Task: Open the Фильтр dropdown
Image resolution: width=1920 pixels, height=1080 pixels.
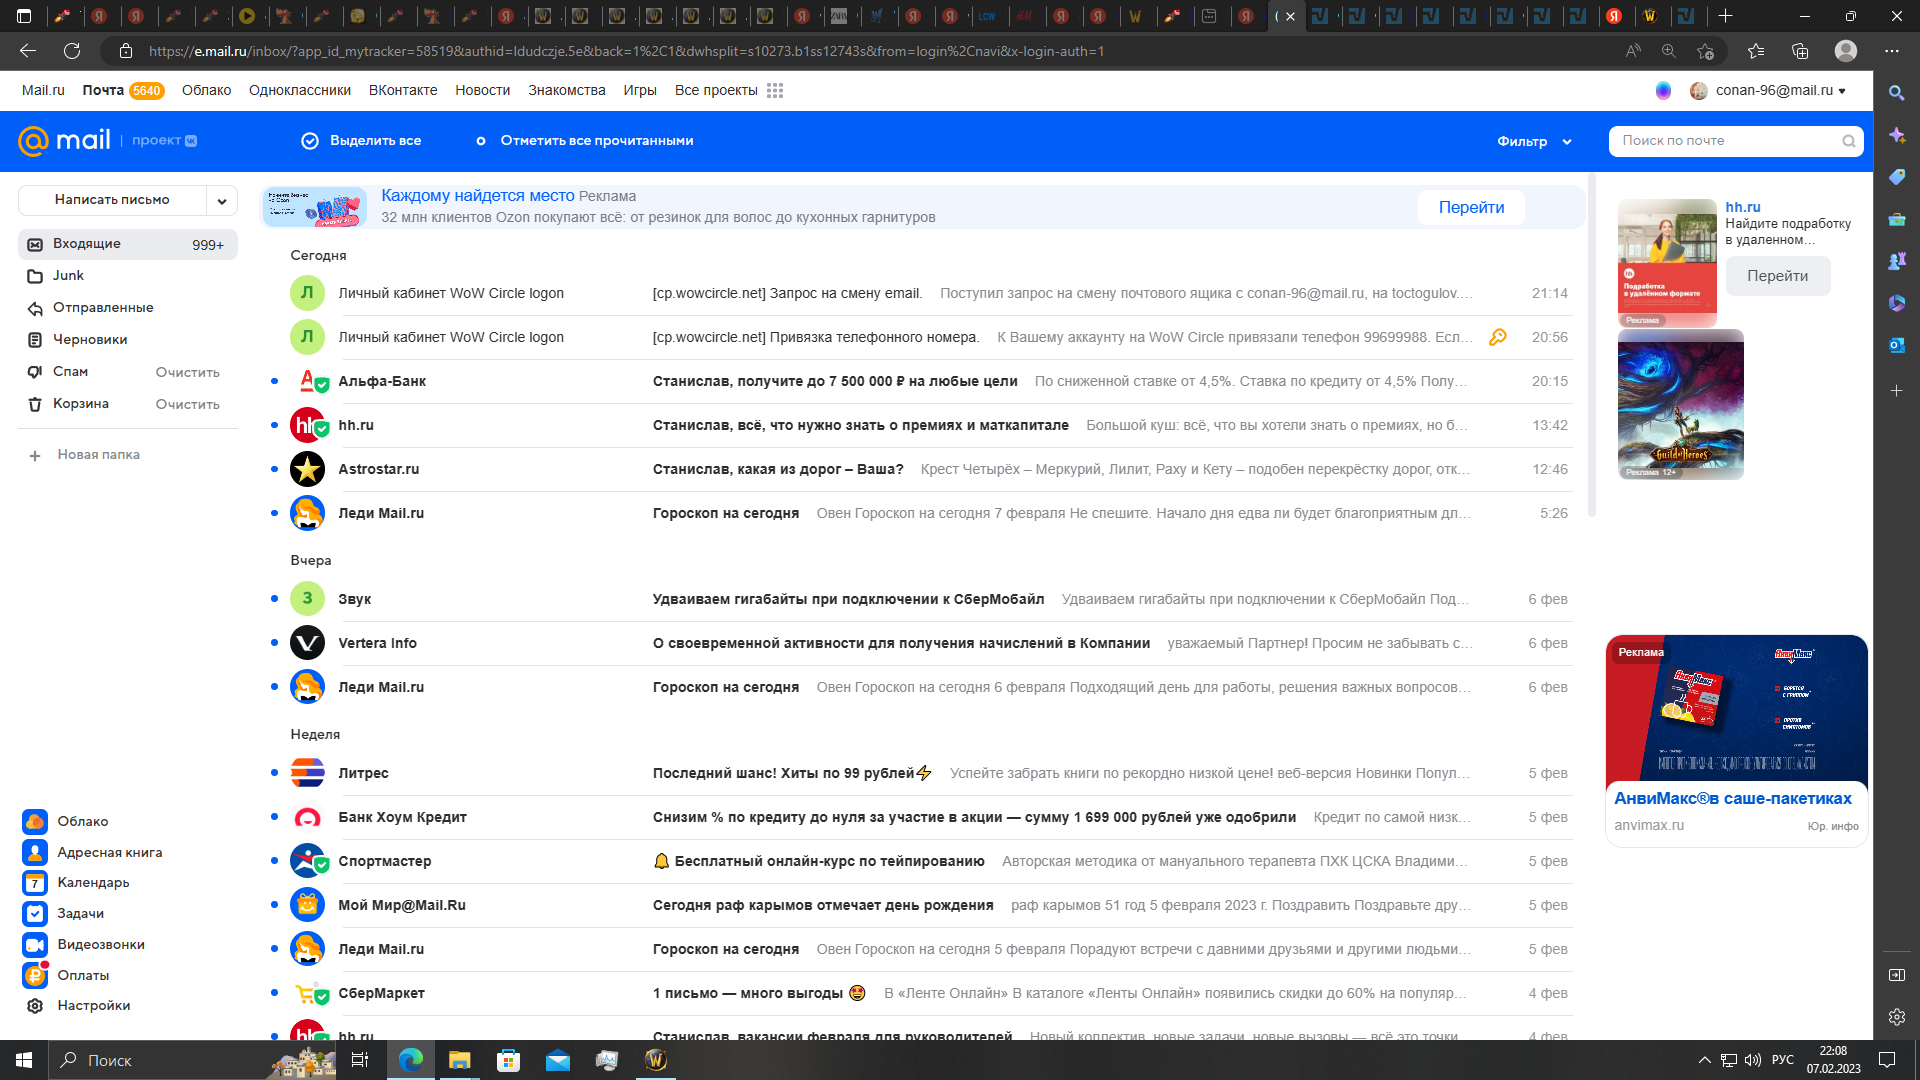Action: (1535, 142)
